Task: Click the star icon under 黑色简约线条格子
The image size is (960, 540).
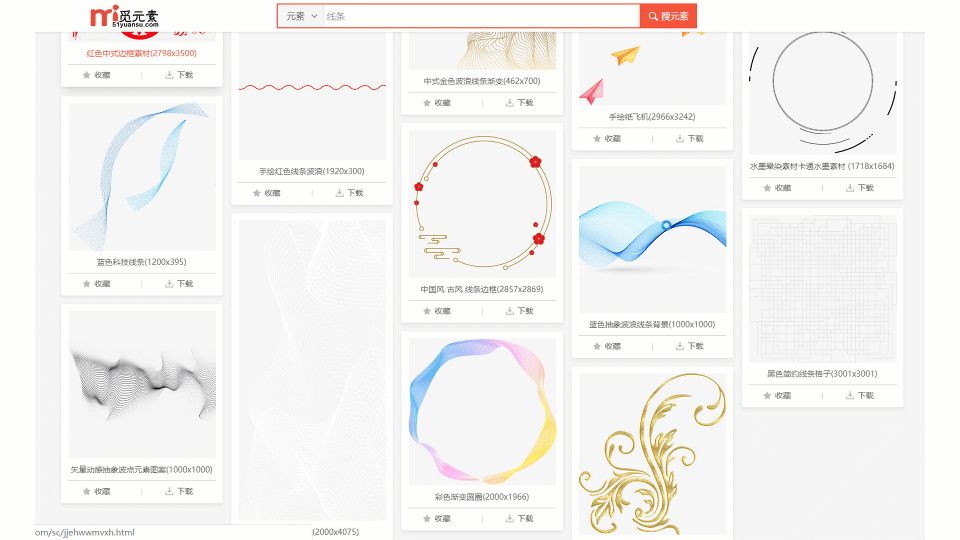Action: 767,396
